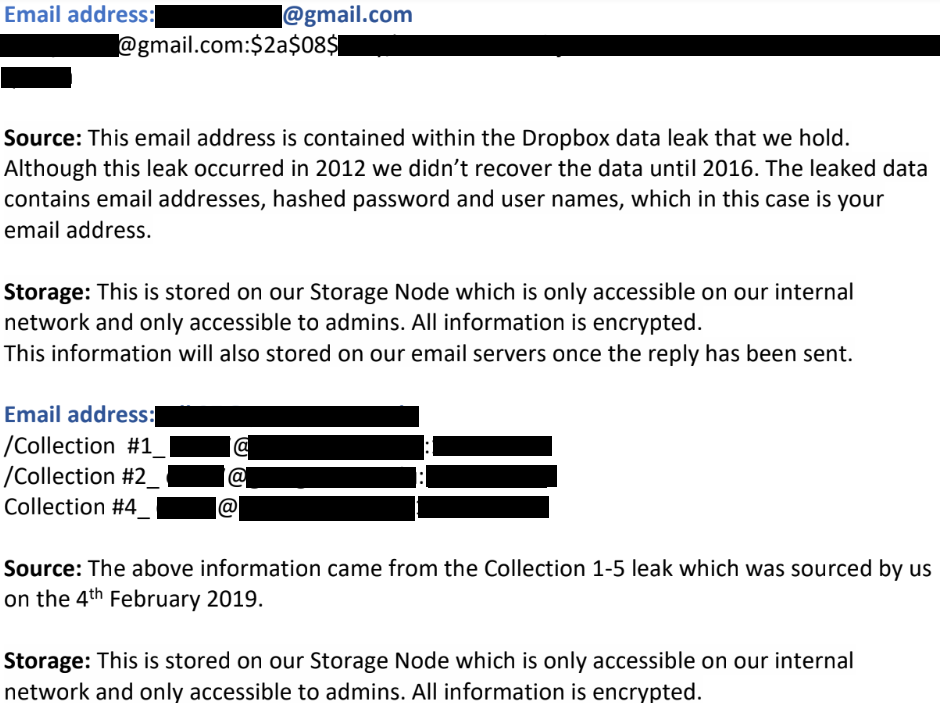Click the "Collection #4_" entry
The height and width of the screenshot is (703, 940).
pyautogui.click(x=77, y=507)
